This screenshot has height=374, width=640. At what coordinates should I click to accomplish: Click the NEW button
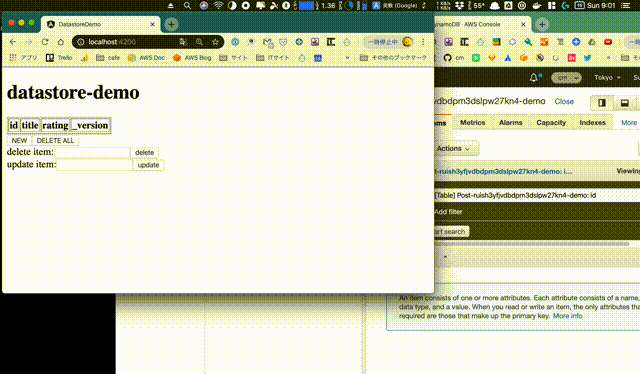click(19, 140)
